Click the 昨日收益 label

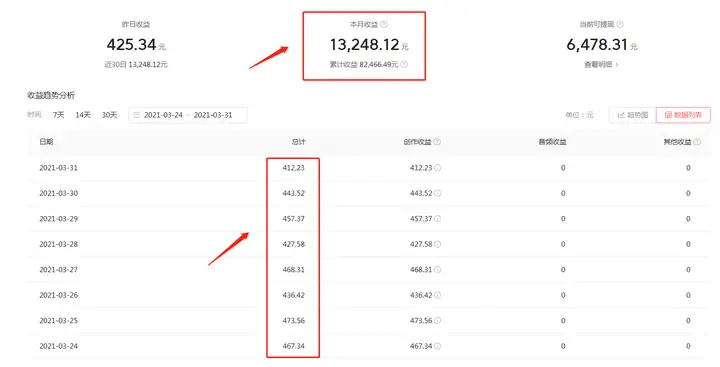click(136, 24)
